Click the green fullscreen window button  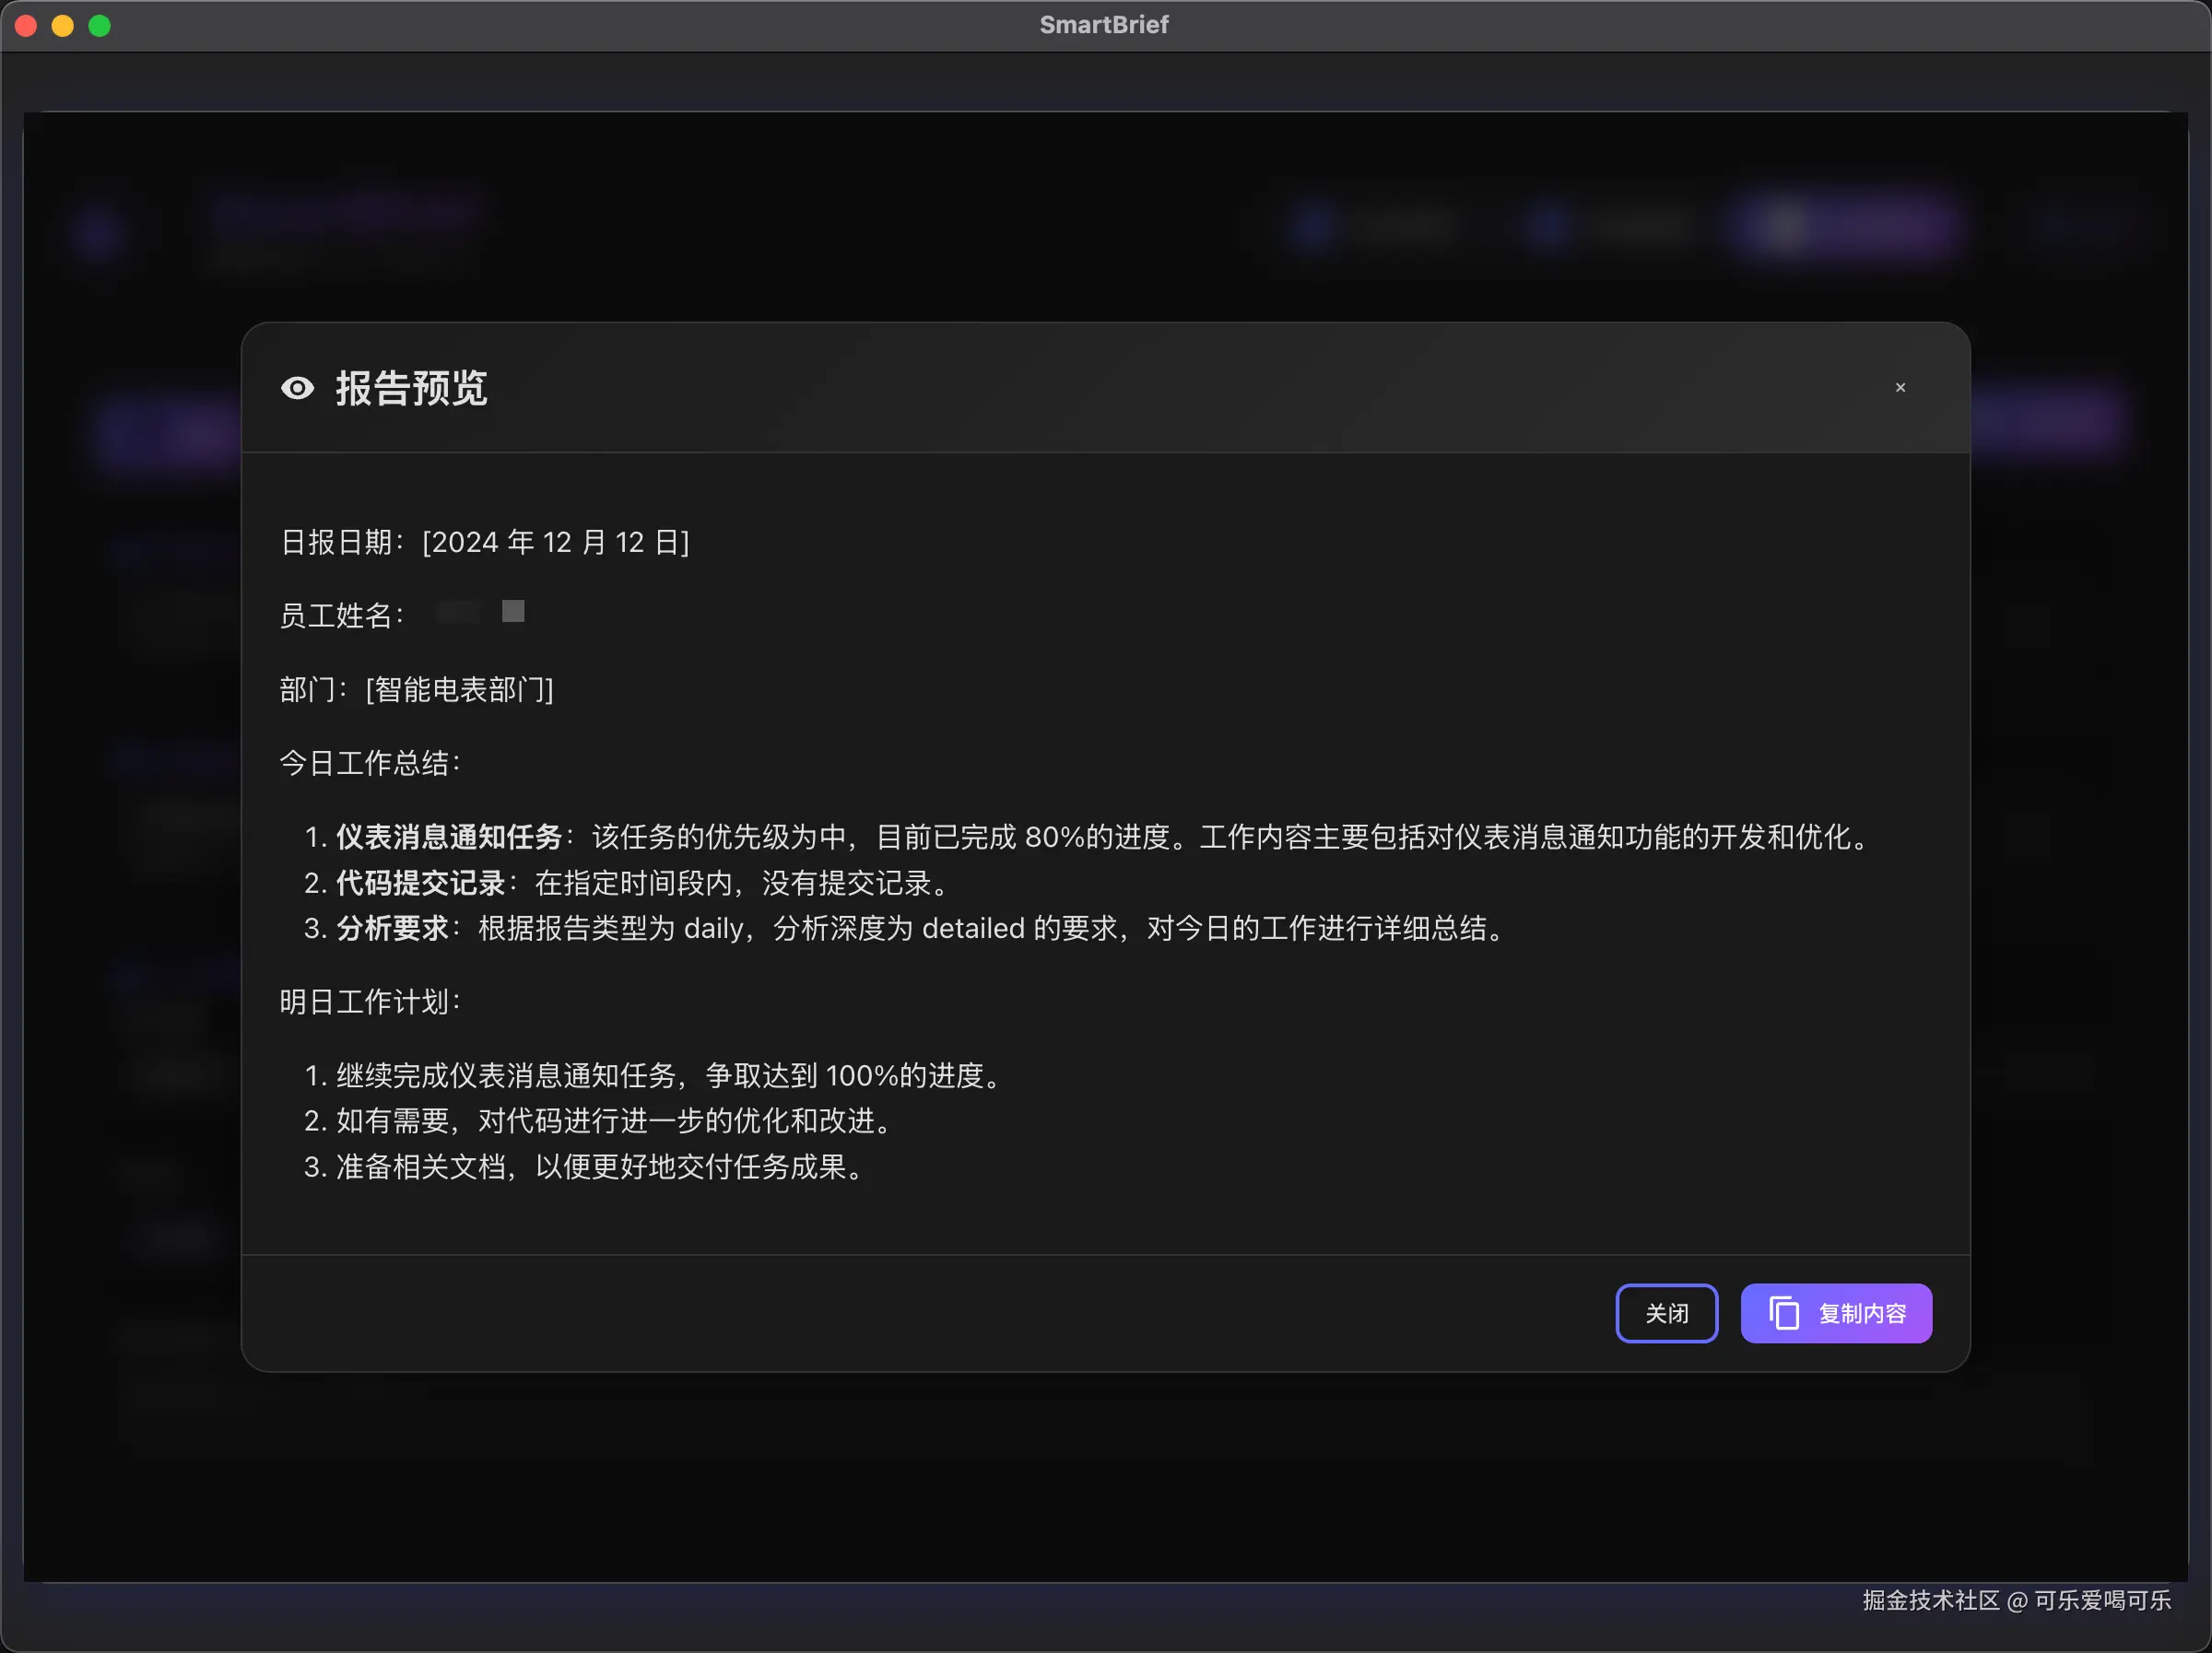(100, 25)
